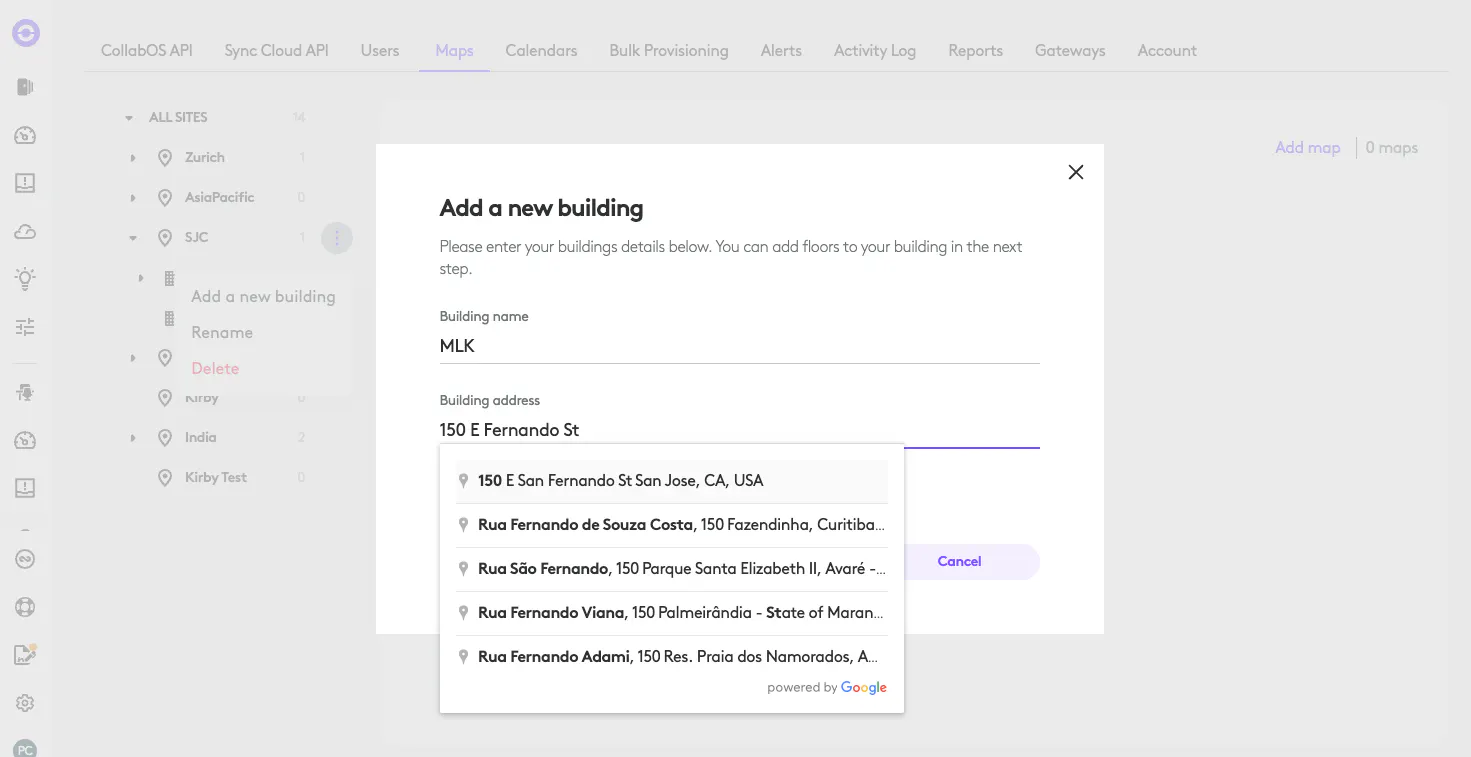1471x757 pixels.
Task: Click the sliders controls sidebar icon
Action: [25, 326]
